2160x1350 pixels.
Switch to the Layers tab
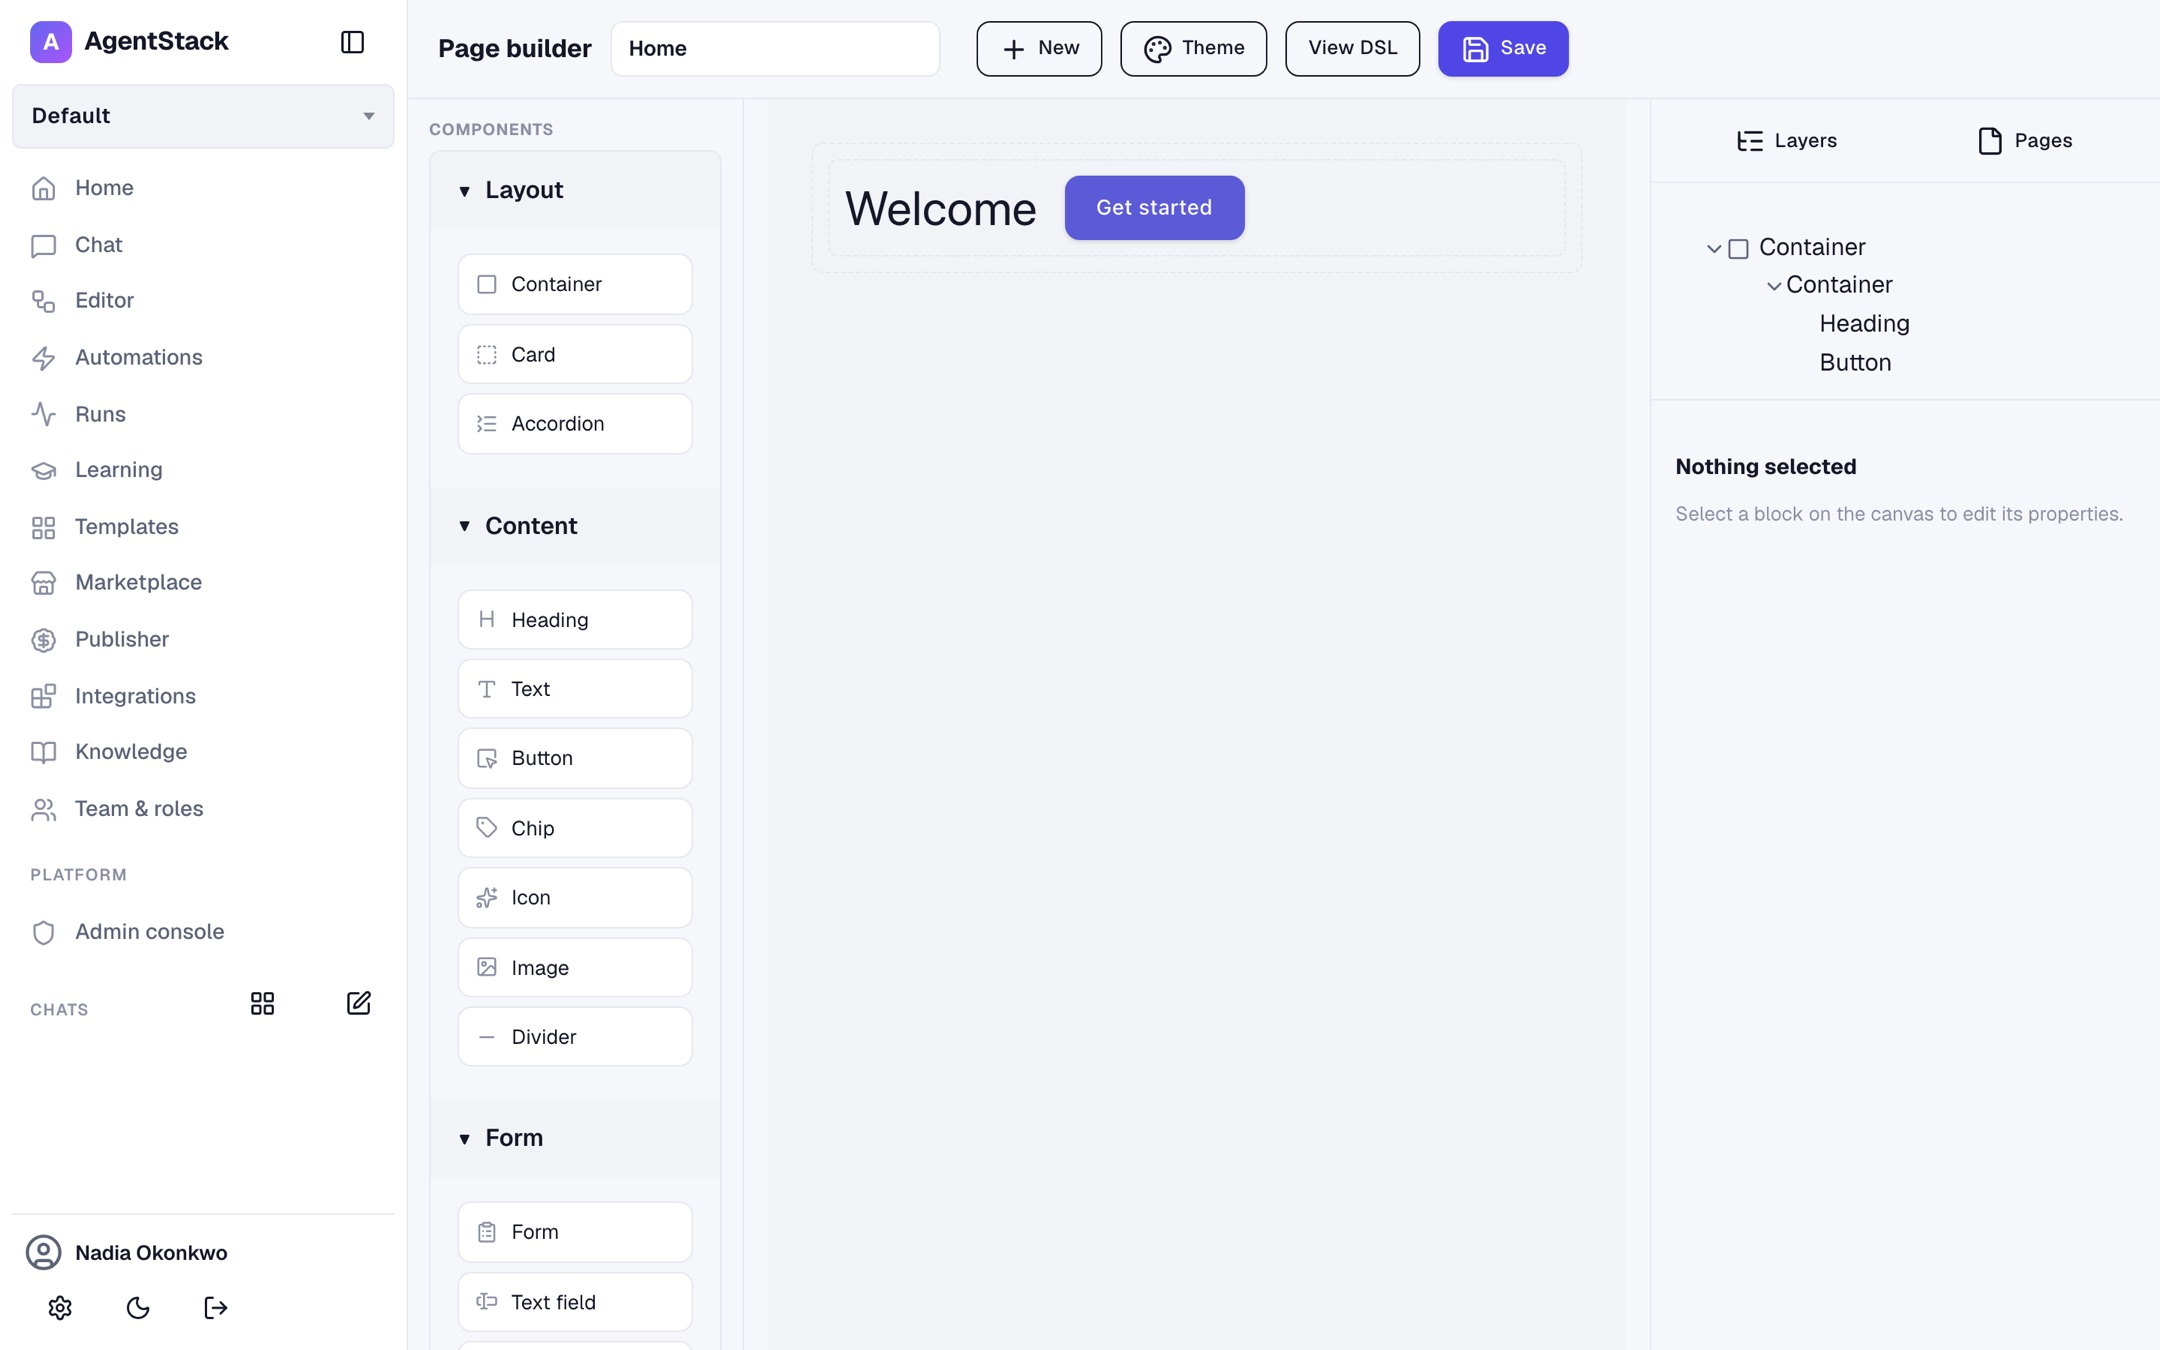[1786, 141]
